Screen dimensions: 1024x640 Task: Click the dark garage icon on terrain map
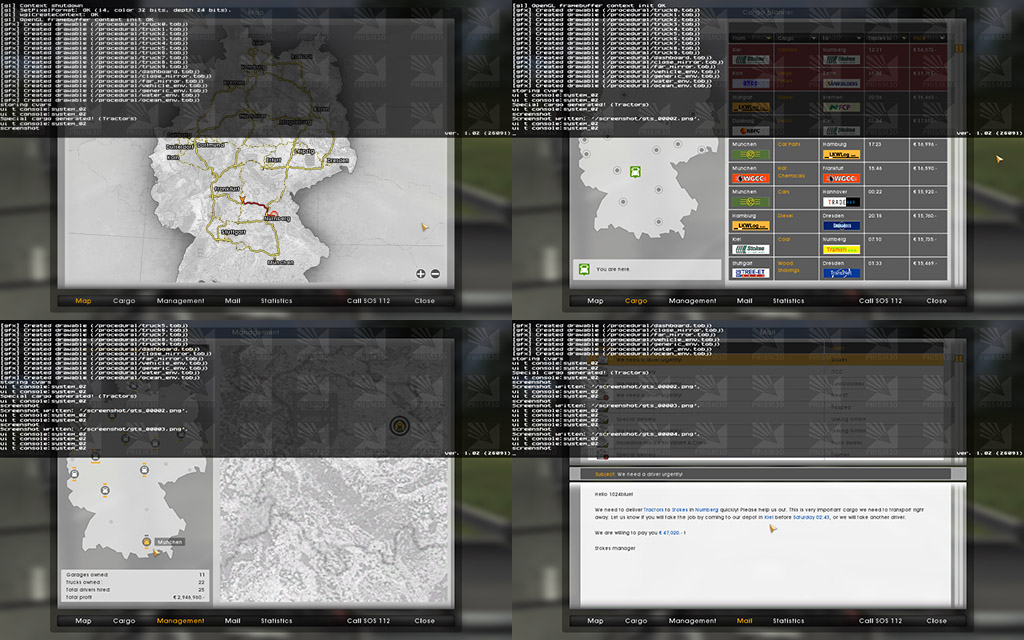pyautogui.click(x=399, y=426)
